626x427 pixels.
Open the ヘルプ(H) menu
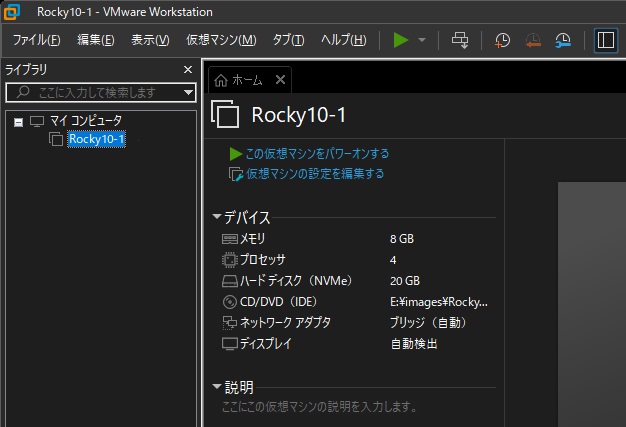click(x=344, y=40)
